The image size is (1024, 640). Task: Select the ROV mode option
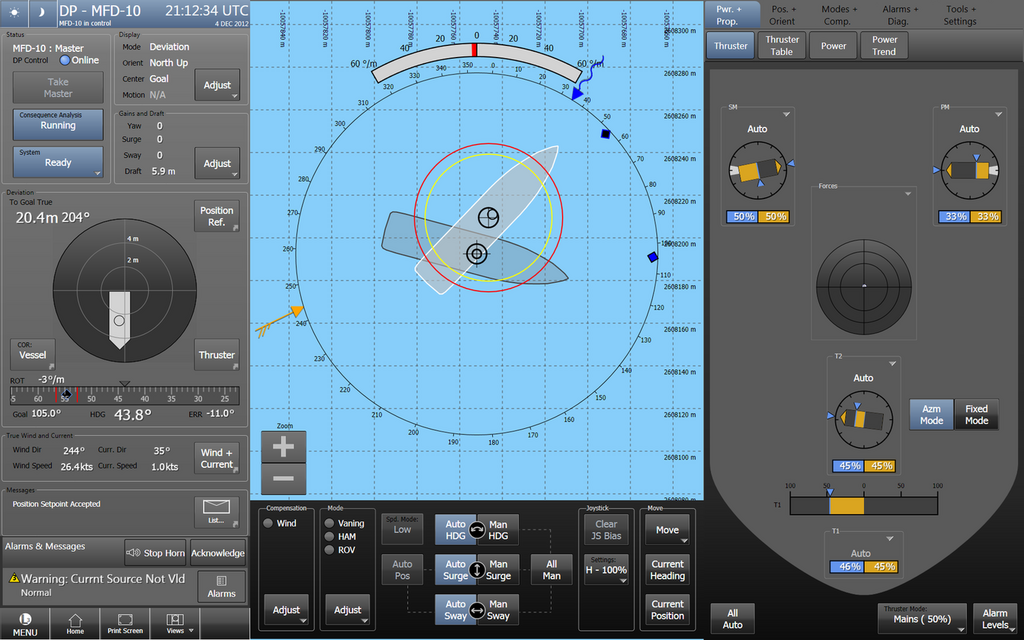[330, 550]
